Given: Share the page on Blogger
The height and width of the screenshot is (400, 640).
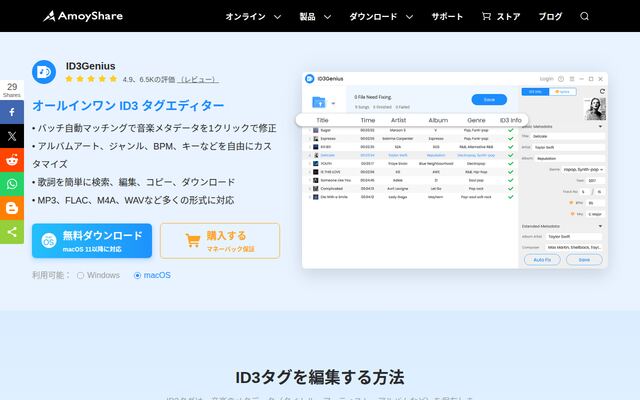Looking at the screenshot, I should 12,208.
